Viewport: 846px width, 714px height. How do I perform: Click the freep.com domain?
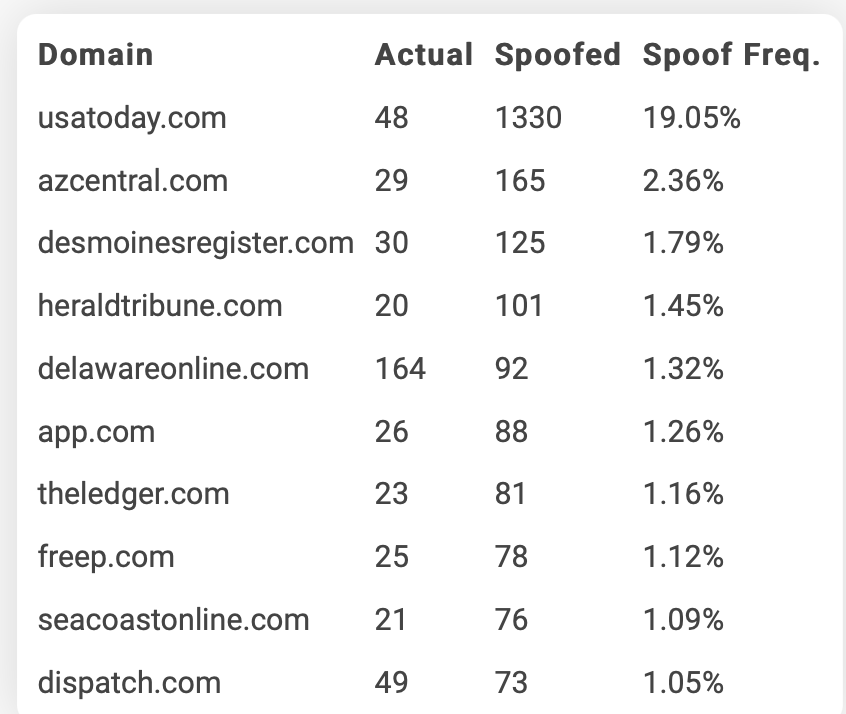[105, 557]
